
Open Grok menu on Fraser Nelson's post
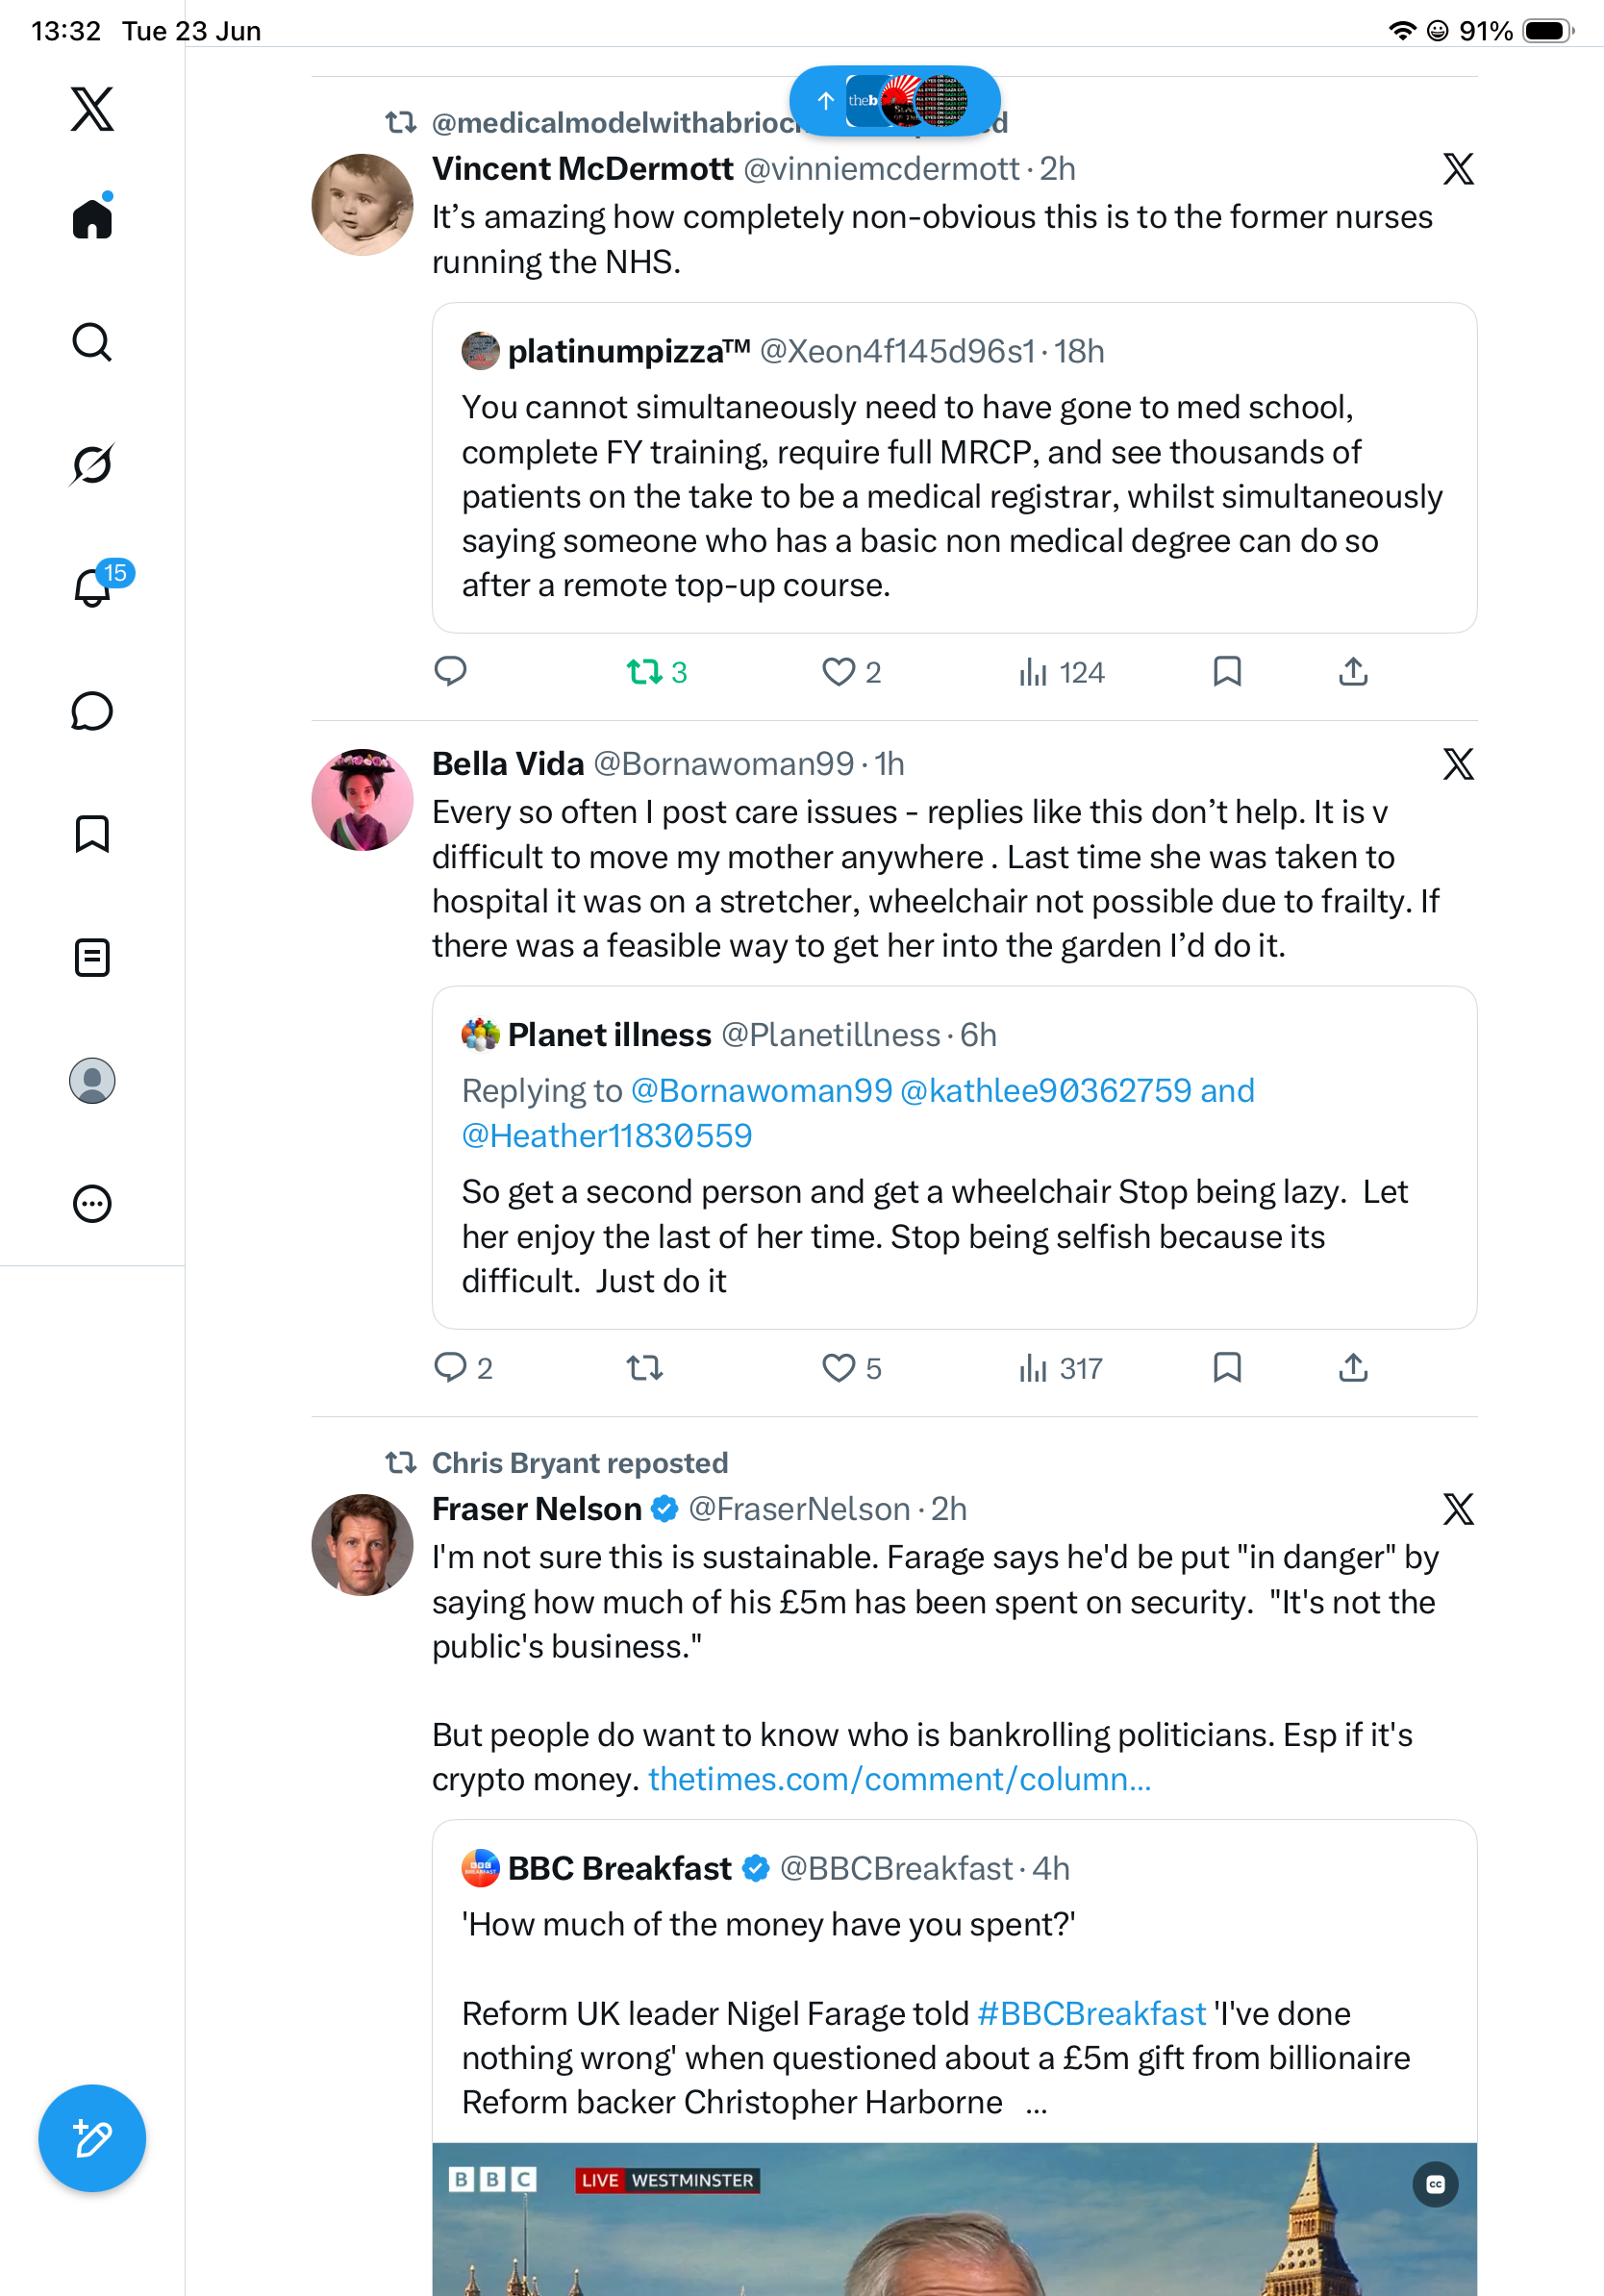tap(1458, 1509)
